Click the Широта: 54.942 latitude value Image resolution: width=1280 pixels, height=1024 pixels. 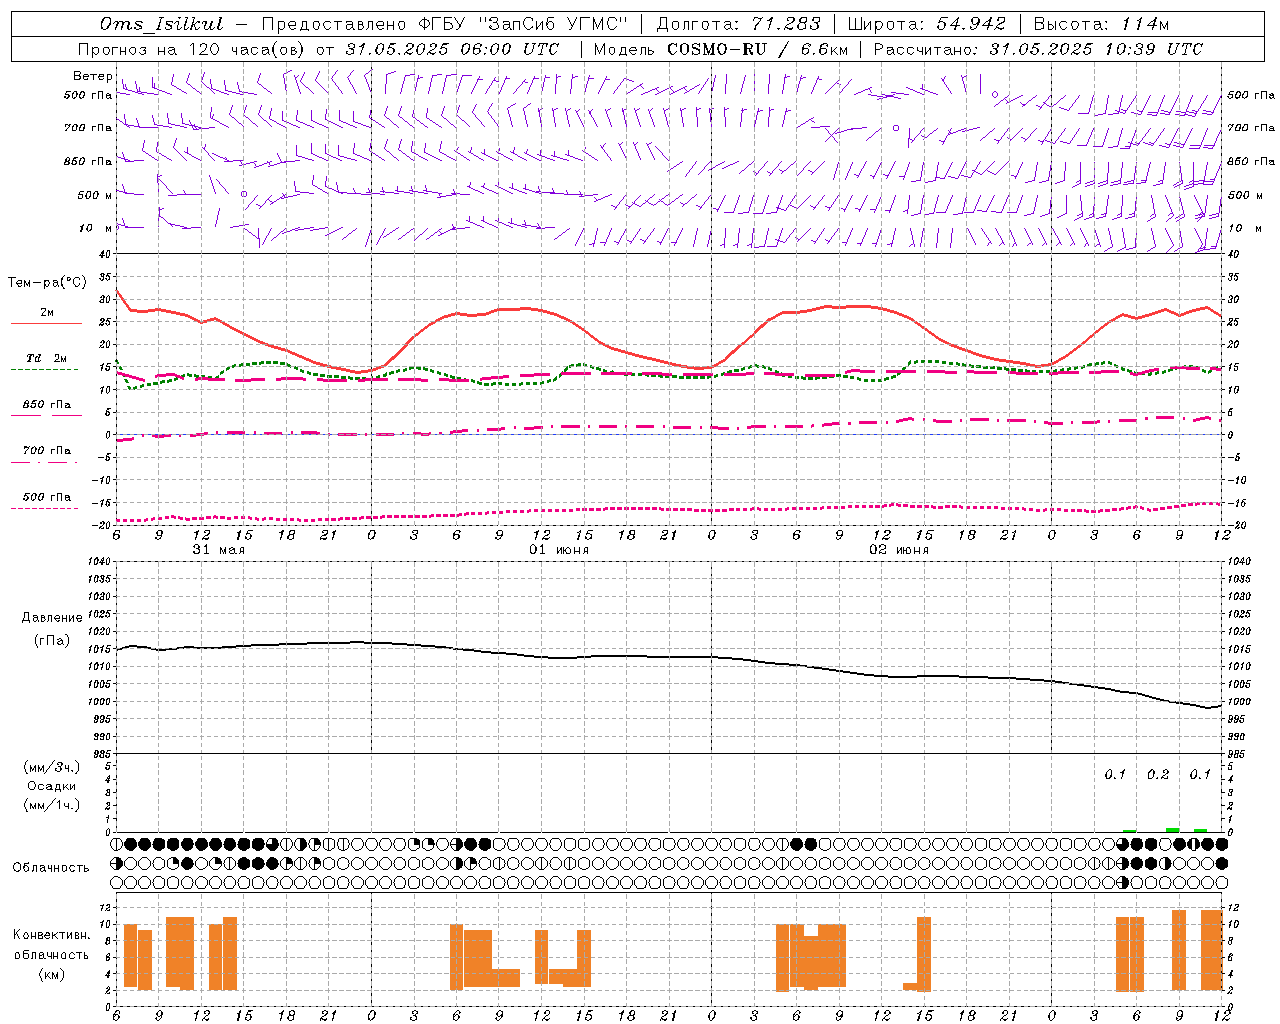pos(927,24)
